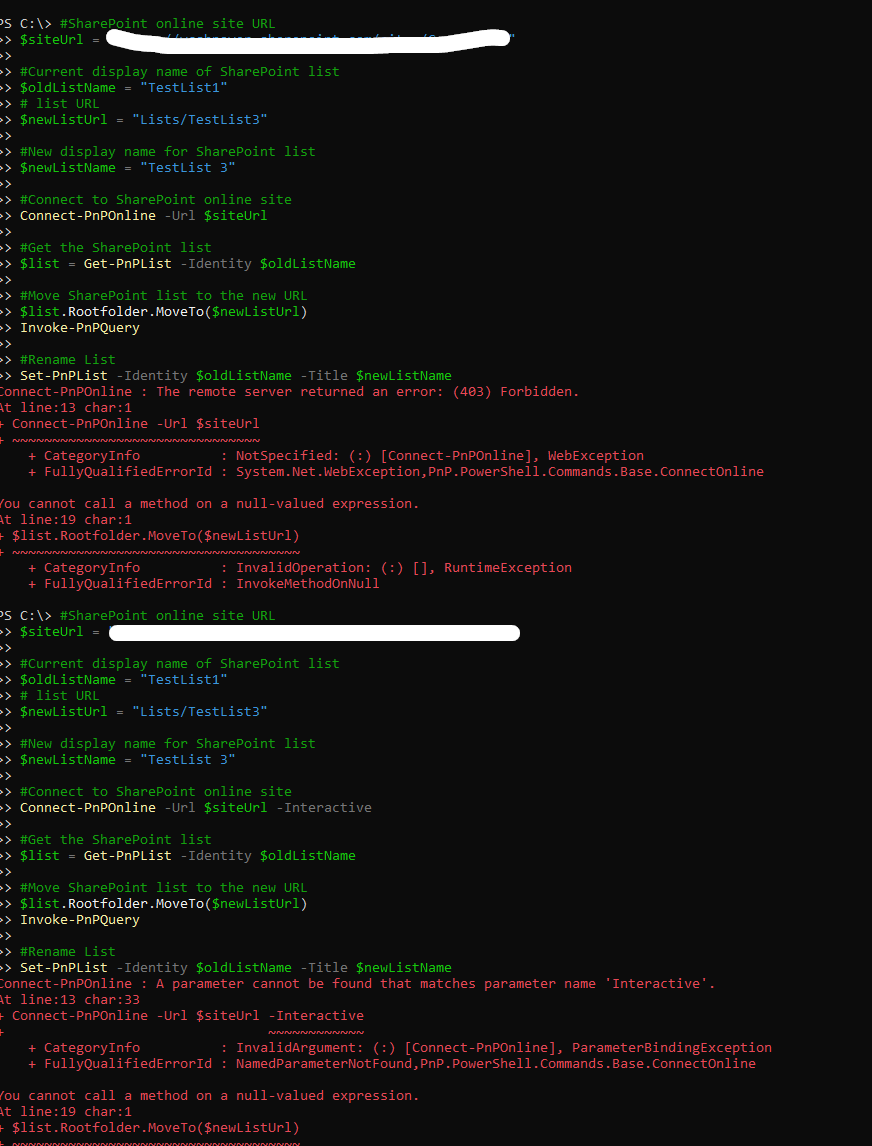872x1146 pixels.
Task: Select the "NotSpecified: (:) [Connect-PnPOnline], WebException" CategoryInfo line
Action: (335, 456)
